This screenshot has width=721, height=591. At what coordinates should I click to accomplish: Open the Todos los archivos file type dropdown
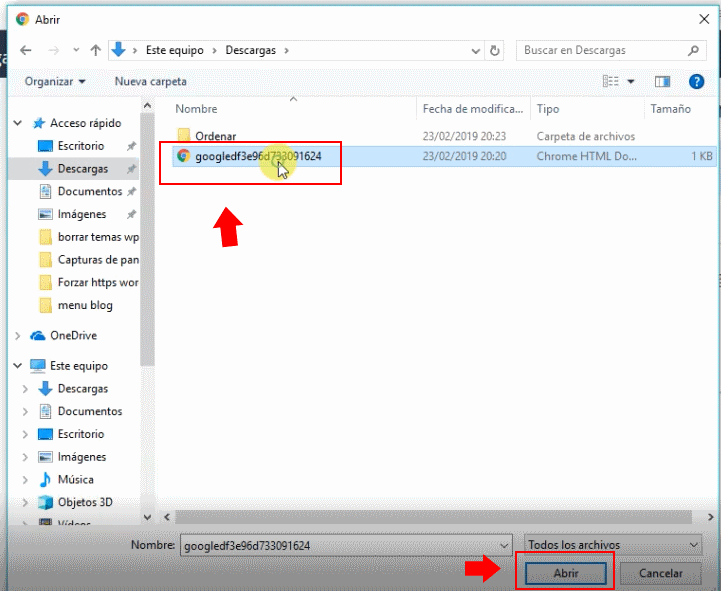click(613, 545)
